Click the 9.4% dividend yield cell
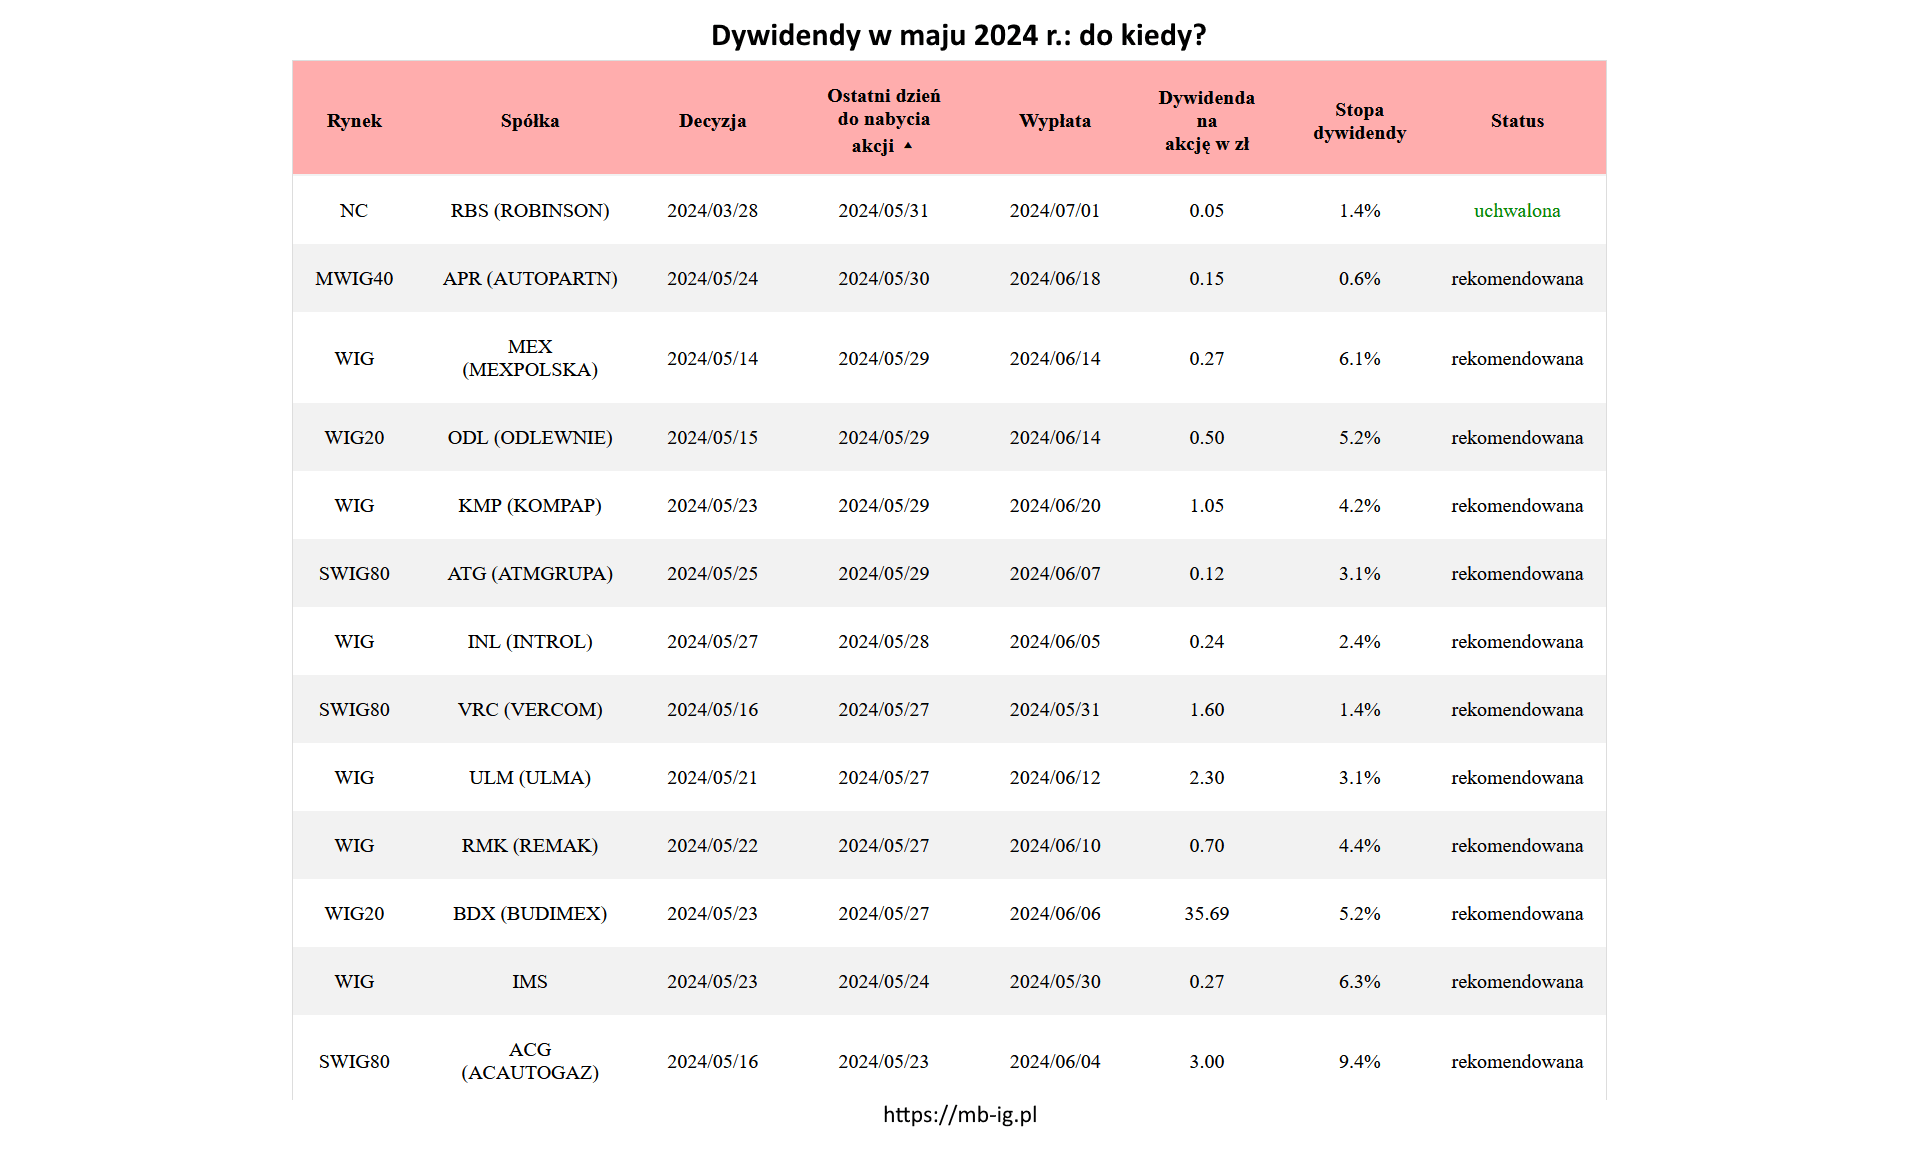The image size is (1920, 1150). pyautogui.click(x=1359, y=1062)
